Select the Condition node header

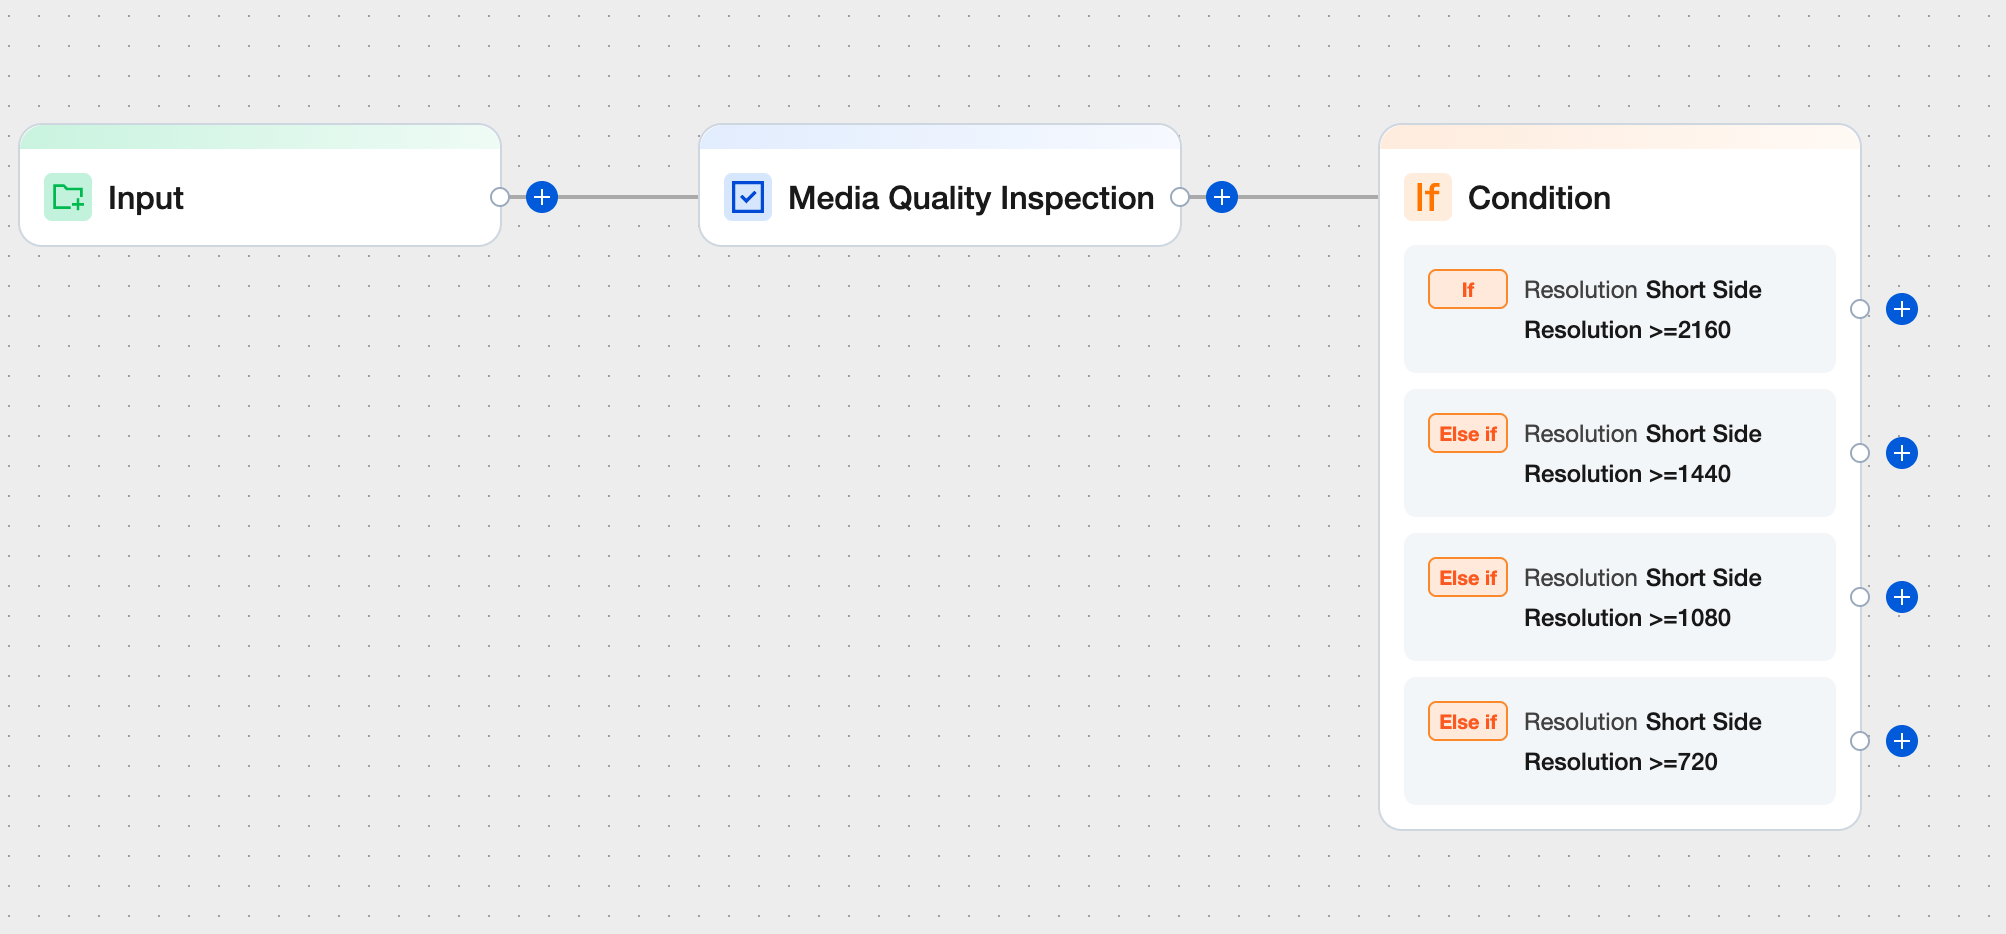[x=1539, y=198]
